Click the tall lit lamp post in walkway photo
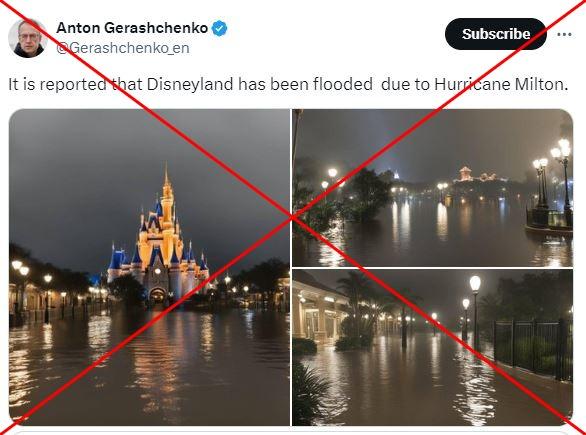 (475, 312)
